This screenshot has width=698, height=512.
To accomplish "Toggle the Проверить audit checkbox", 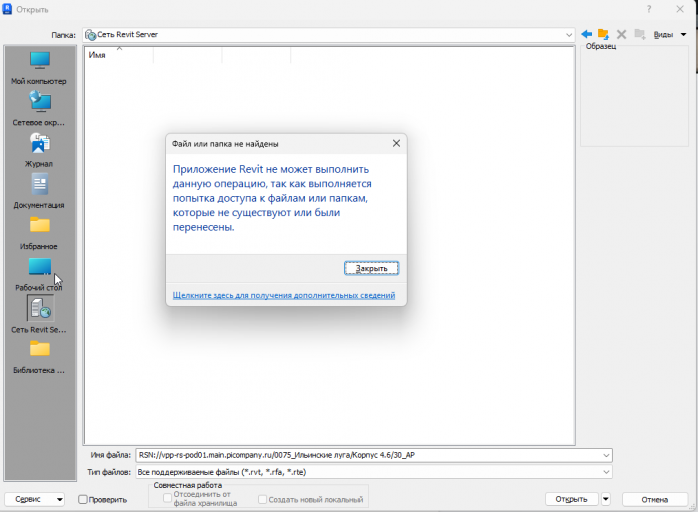I will 83,500.
